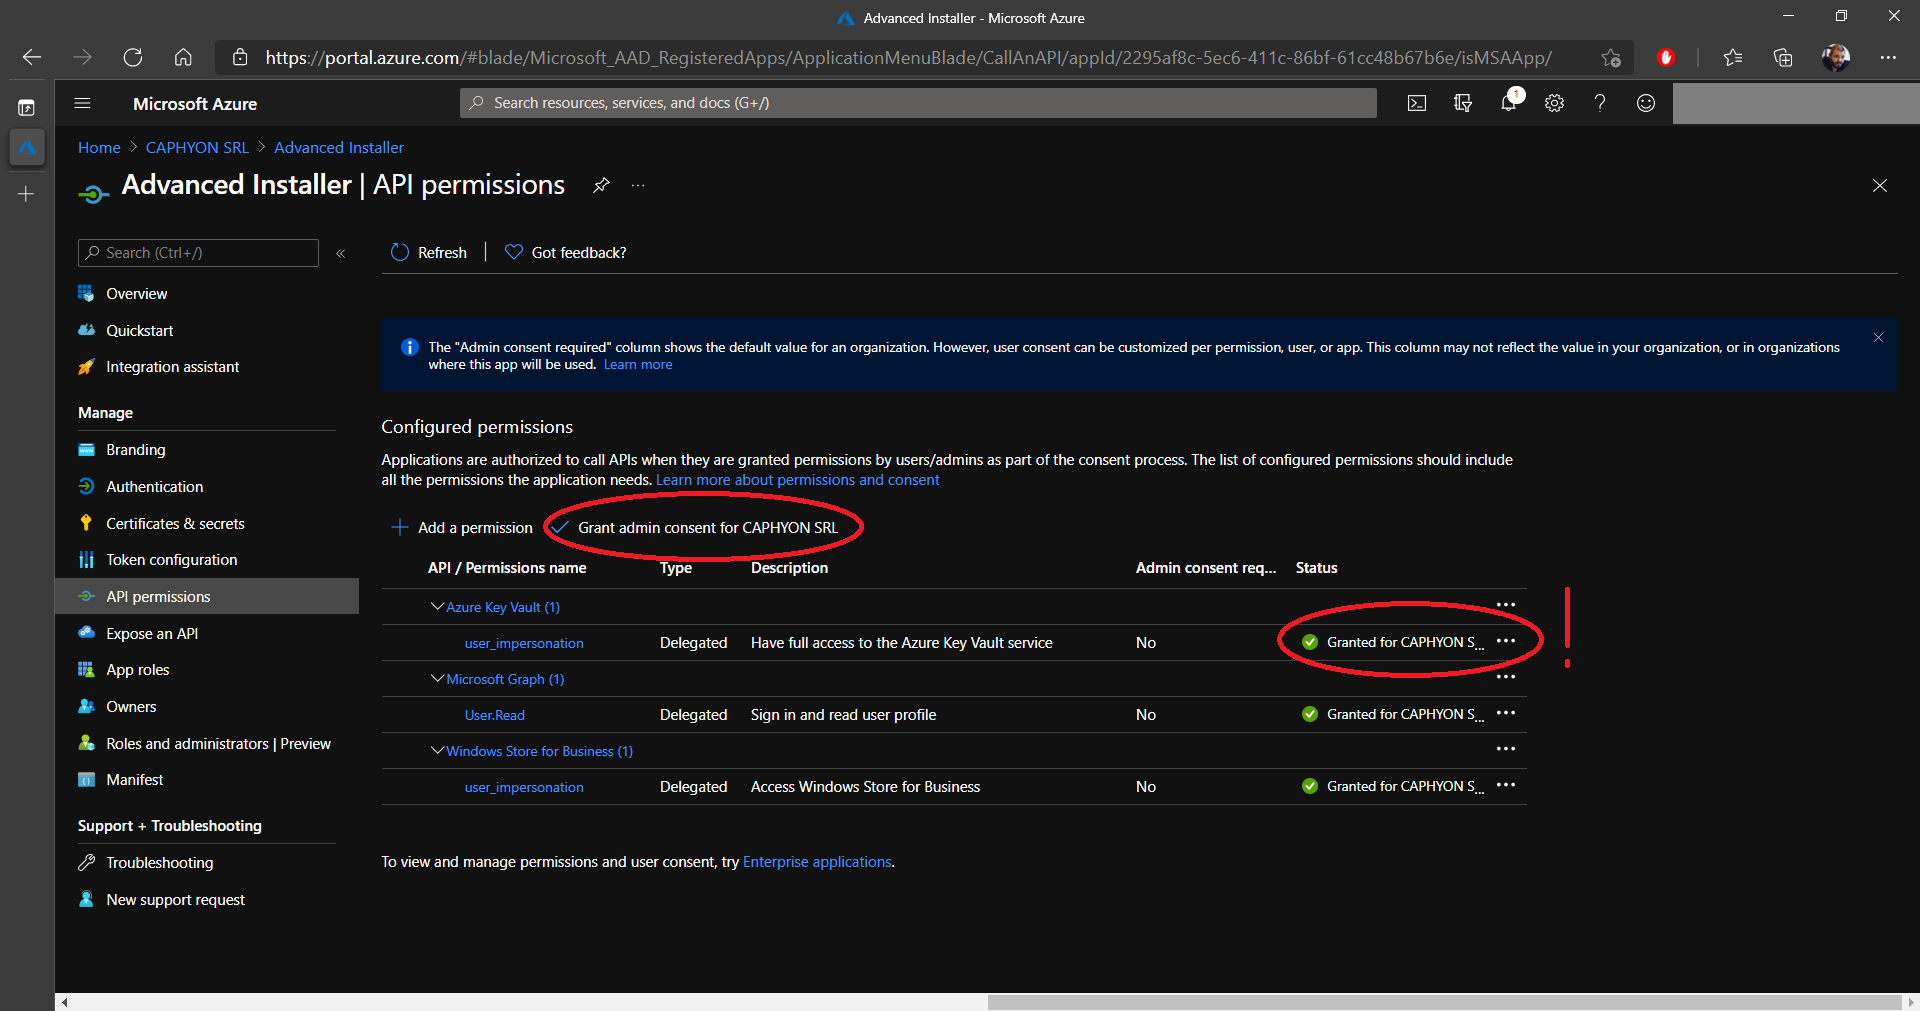
Task: Open a new tab with plus
Action: (x=27, y=194)
